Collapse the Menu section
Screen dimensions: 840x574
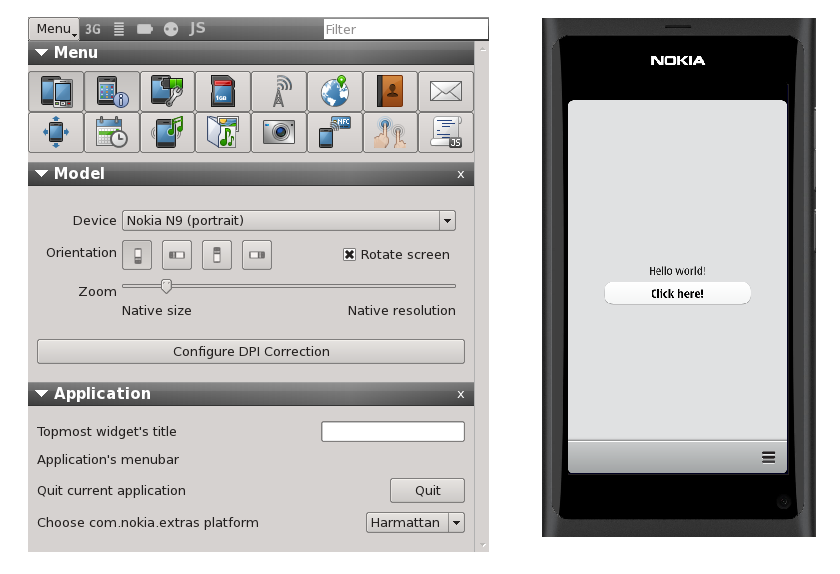(41, 53)
